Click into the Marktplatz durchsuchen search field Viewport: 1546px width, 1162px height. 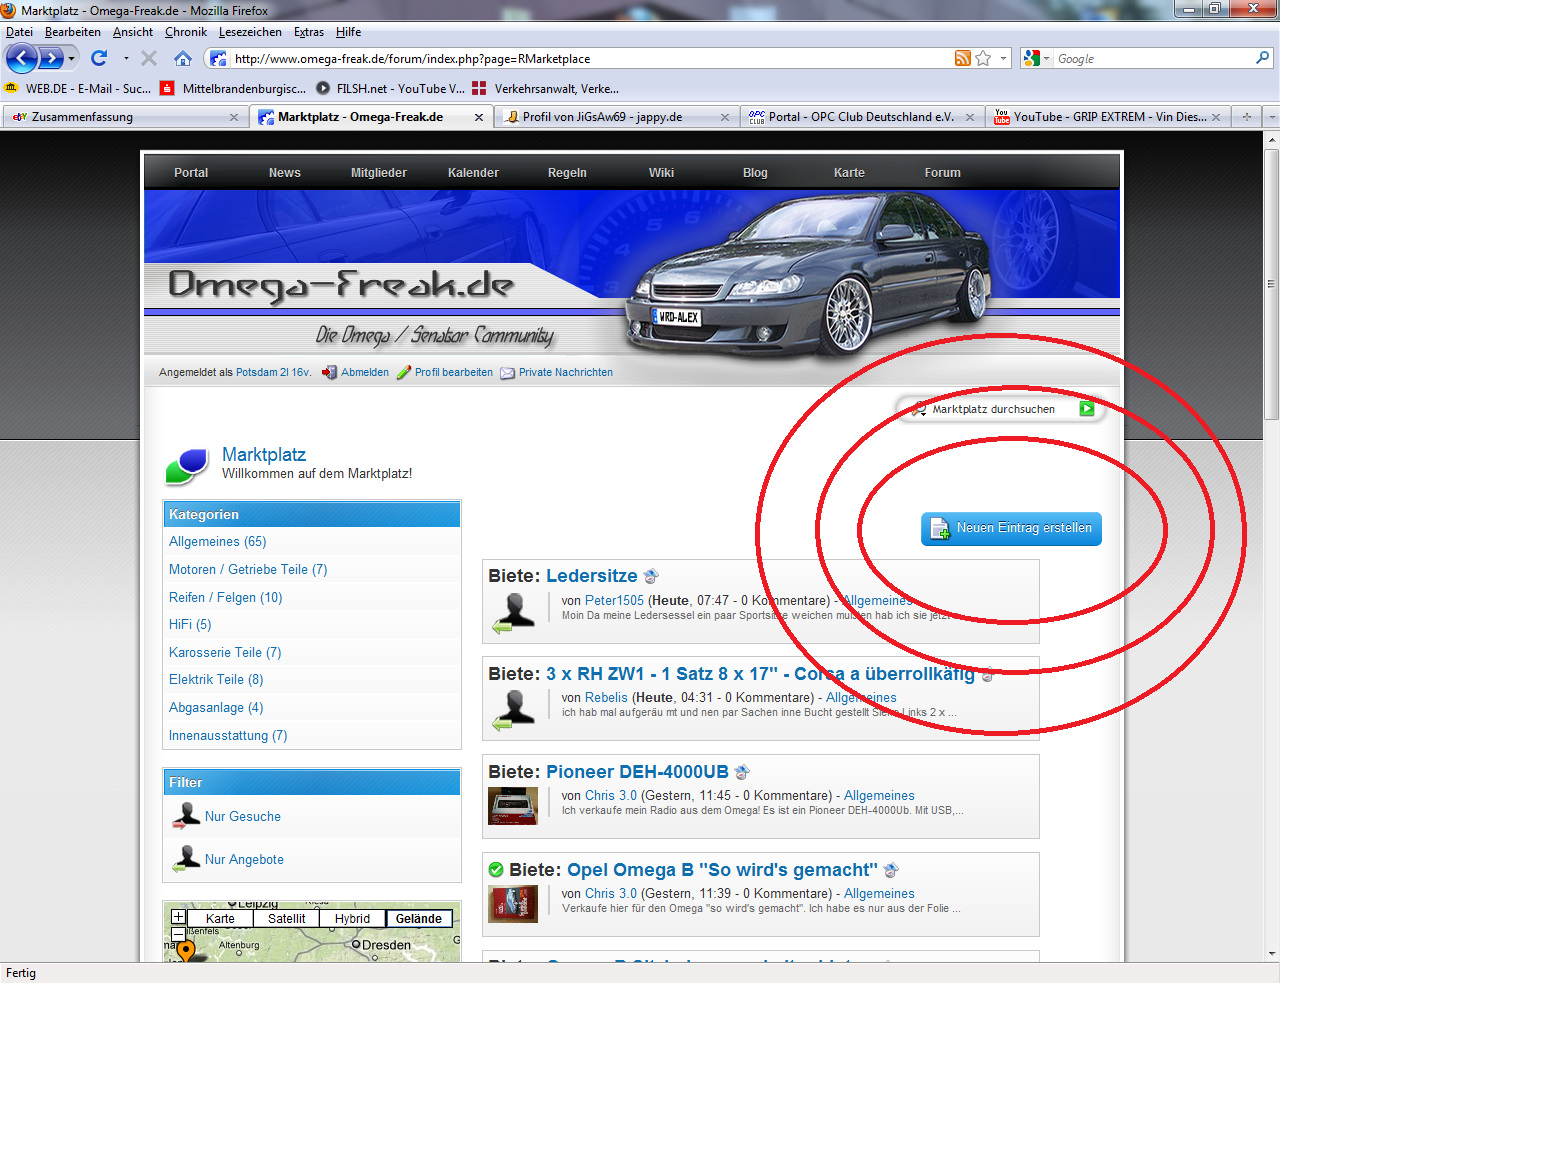point(1003,409)
